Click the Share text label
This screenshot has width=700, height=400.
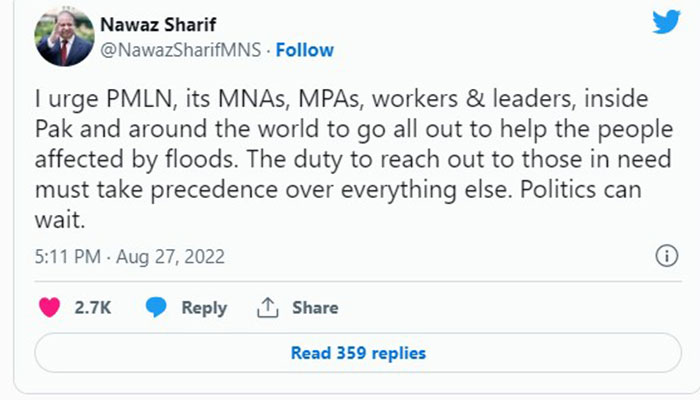coord(314,308)
